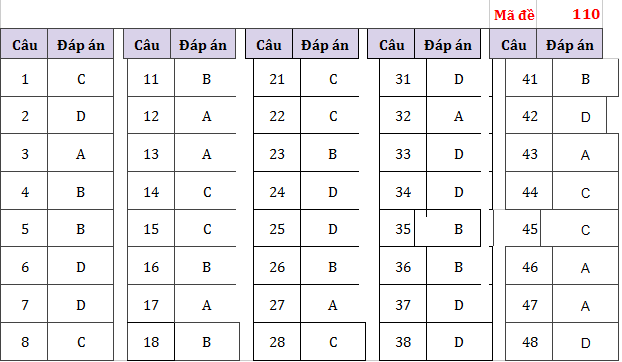Select answer A for question 43
Image resolution: width=622 pixels, height=362 pixels.
pos(586,153)
